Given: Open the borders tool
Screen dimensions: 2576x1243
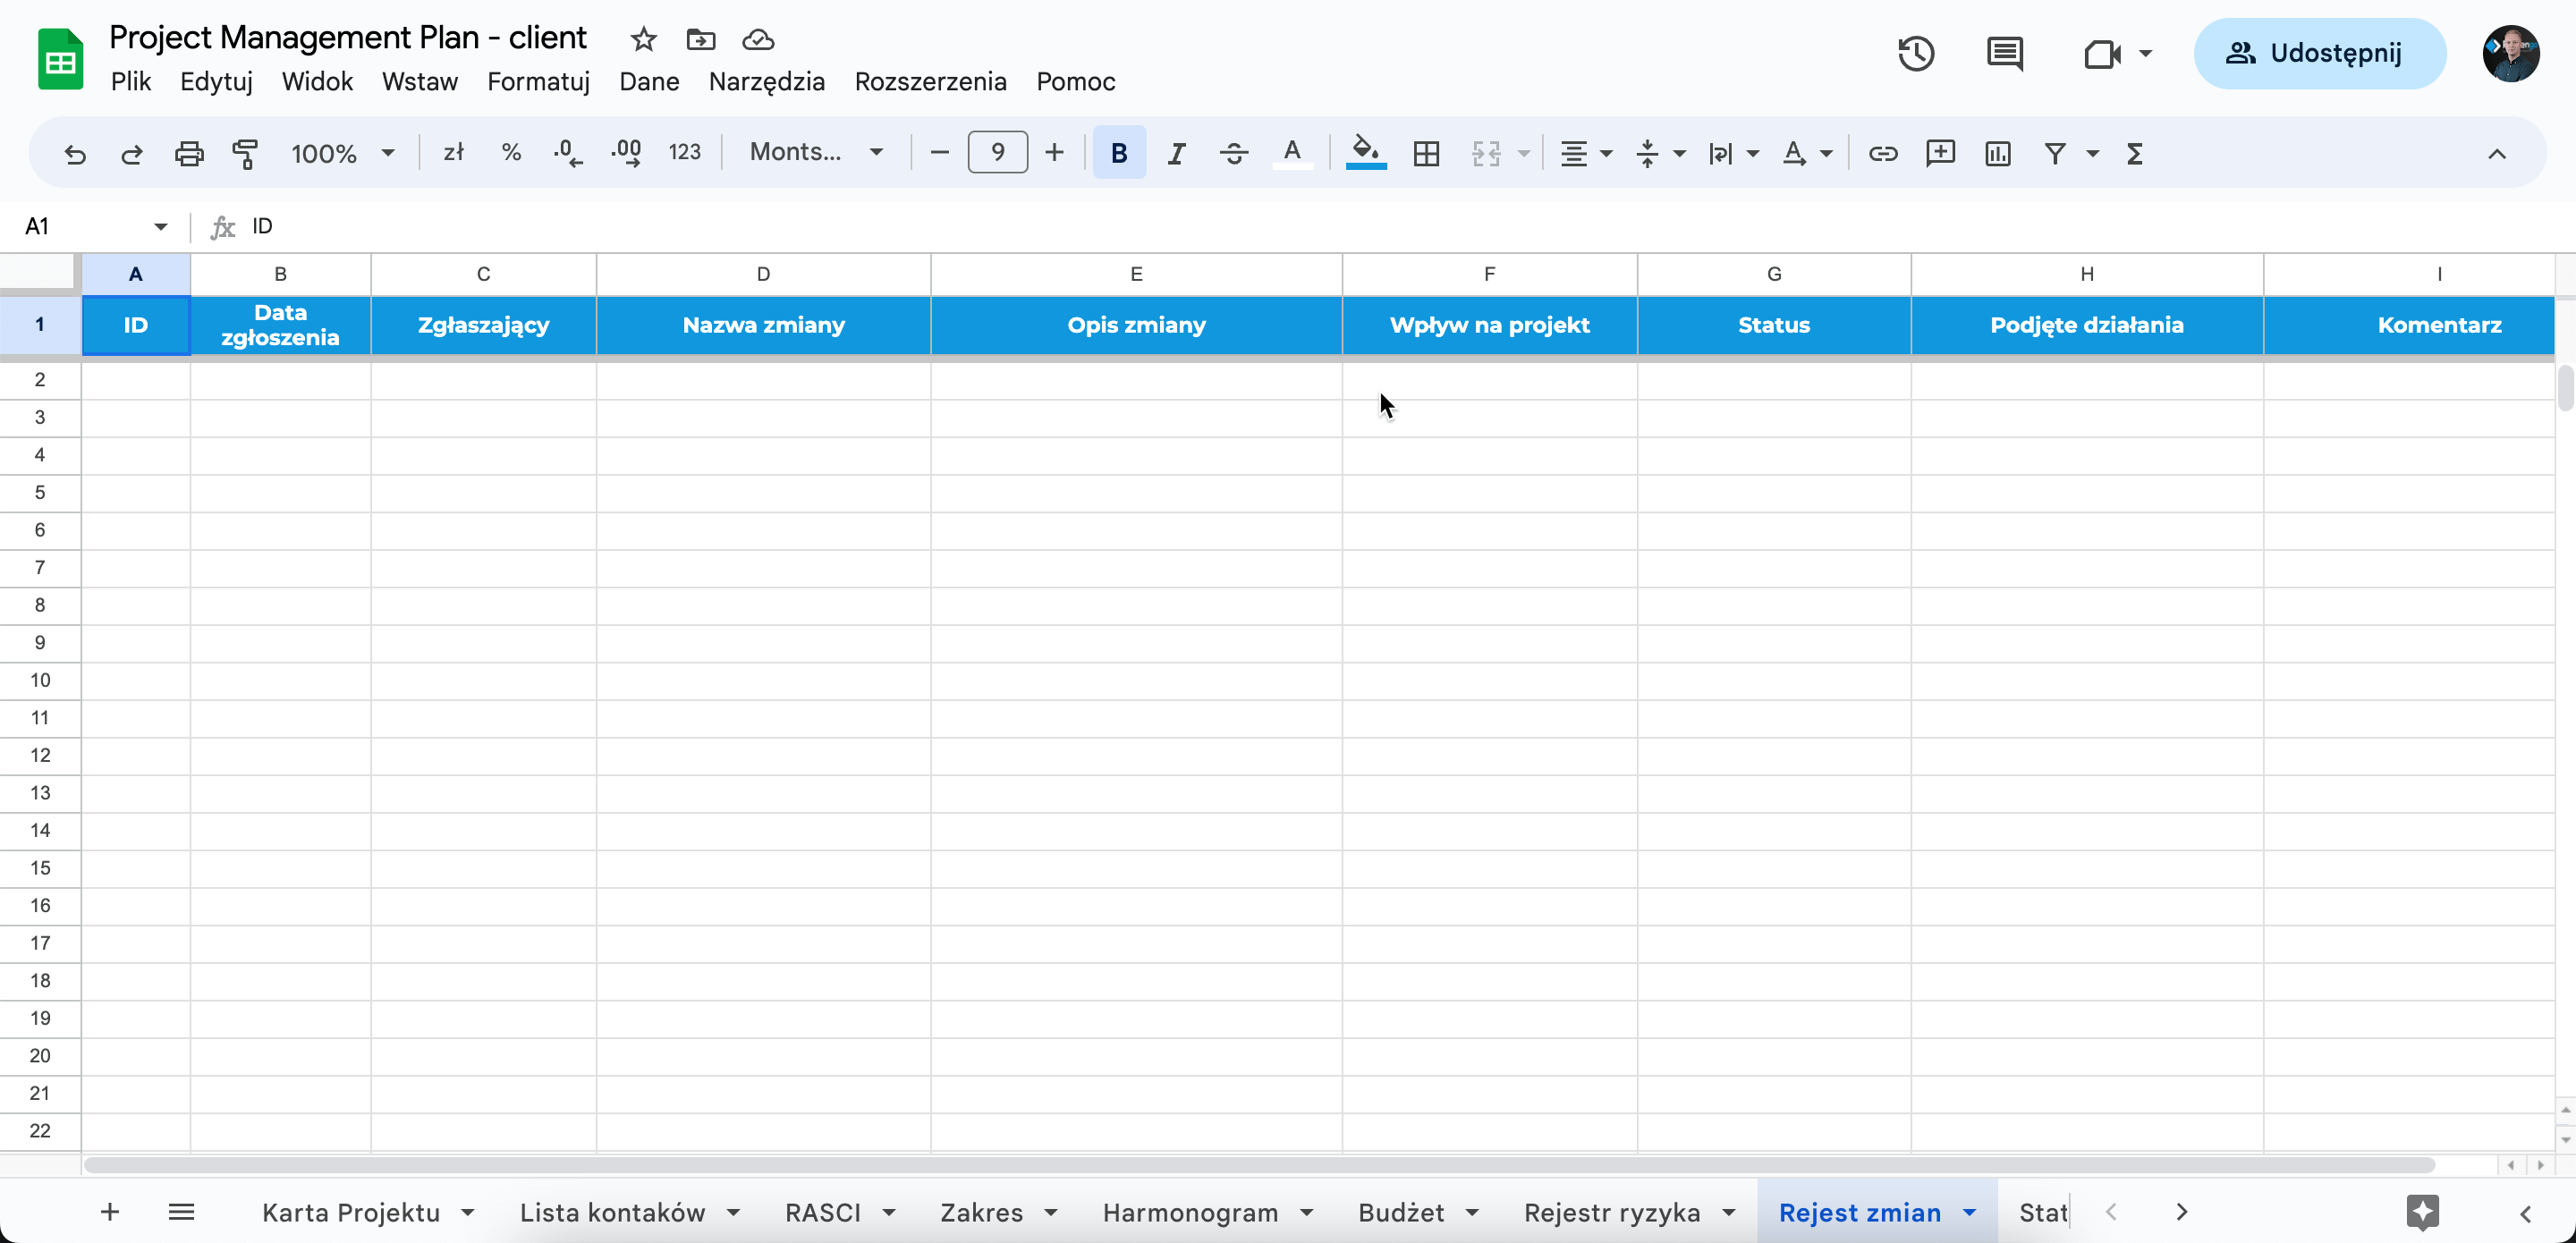Looking at the screenshot, I should click(x=1426, y=153).
